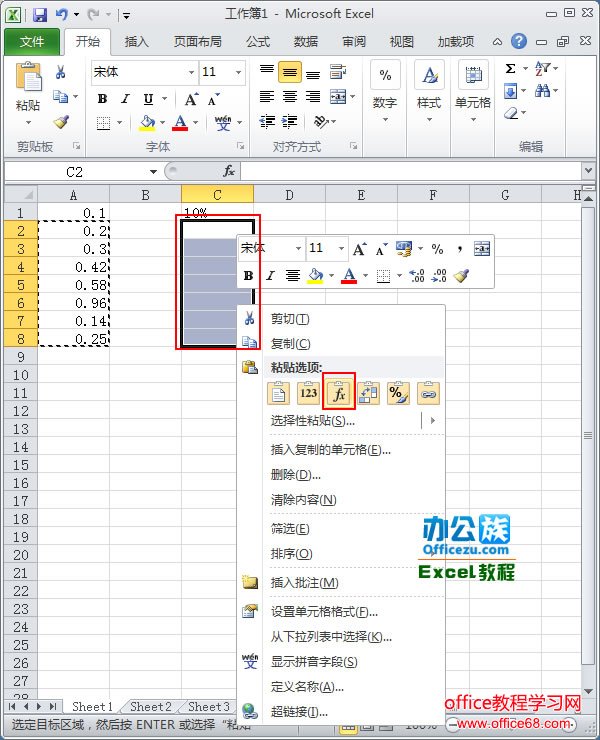Open the Sheet2 worksheet tab
This screenshot has width=600, height=740.
pos(151,706)
